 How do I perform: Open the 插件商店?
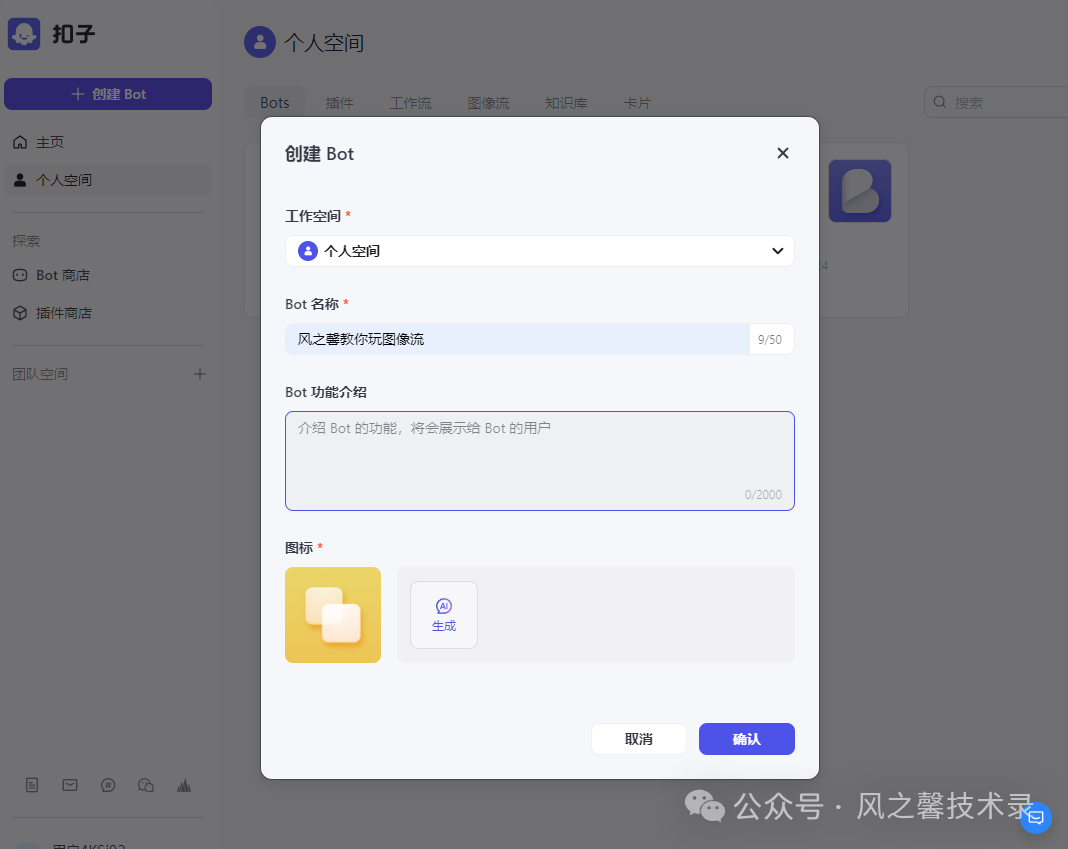[x=108, y=313]
